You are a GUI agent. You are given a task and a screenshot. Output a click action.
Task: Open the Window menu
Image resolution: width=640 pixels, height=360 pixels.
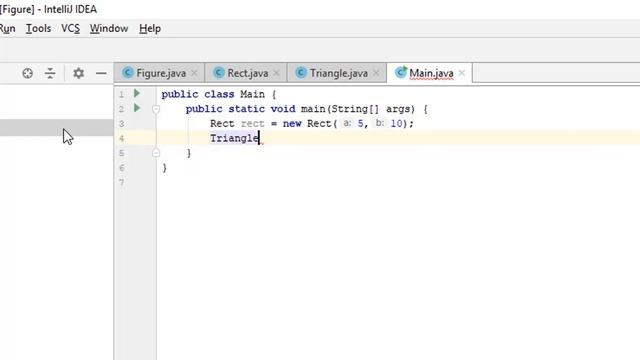109,29
